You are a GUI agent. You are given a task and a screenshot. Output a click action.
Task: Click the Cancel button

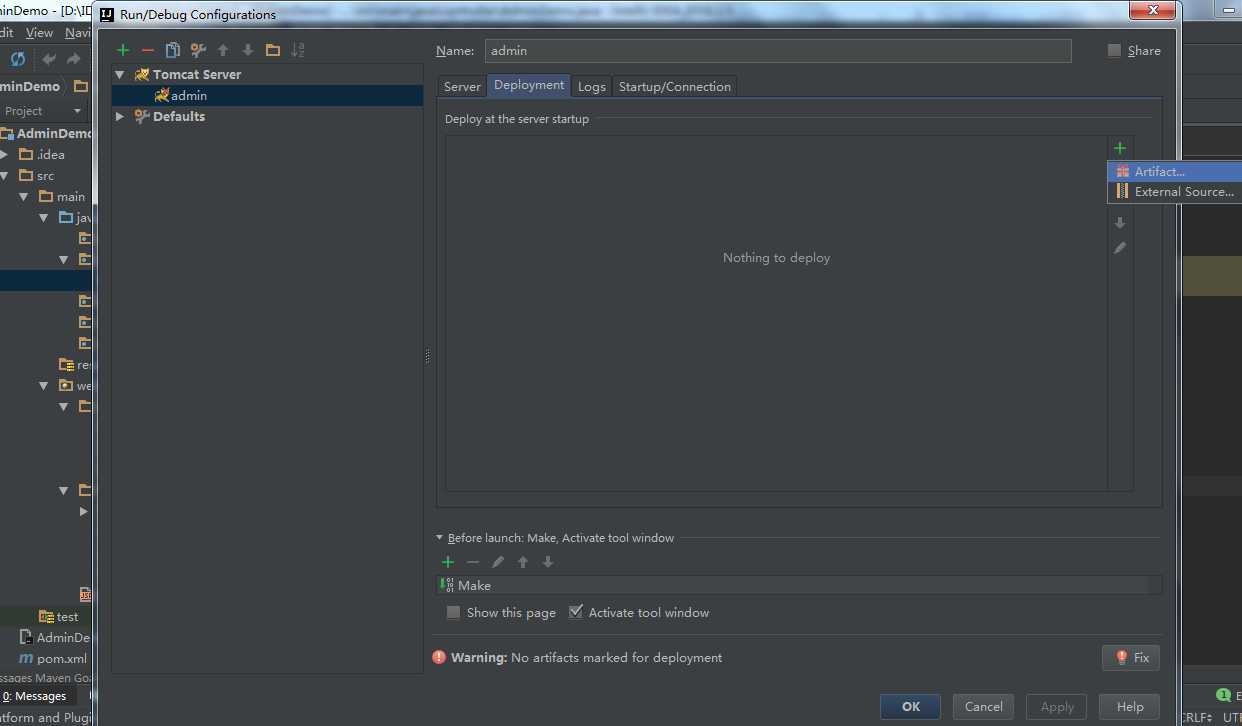point(983,706)
